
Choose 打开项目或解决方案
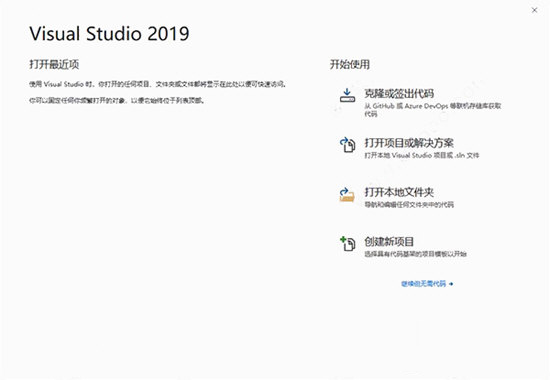pyautogui.click(x=409, y=143)
